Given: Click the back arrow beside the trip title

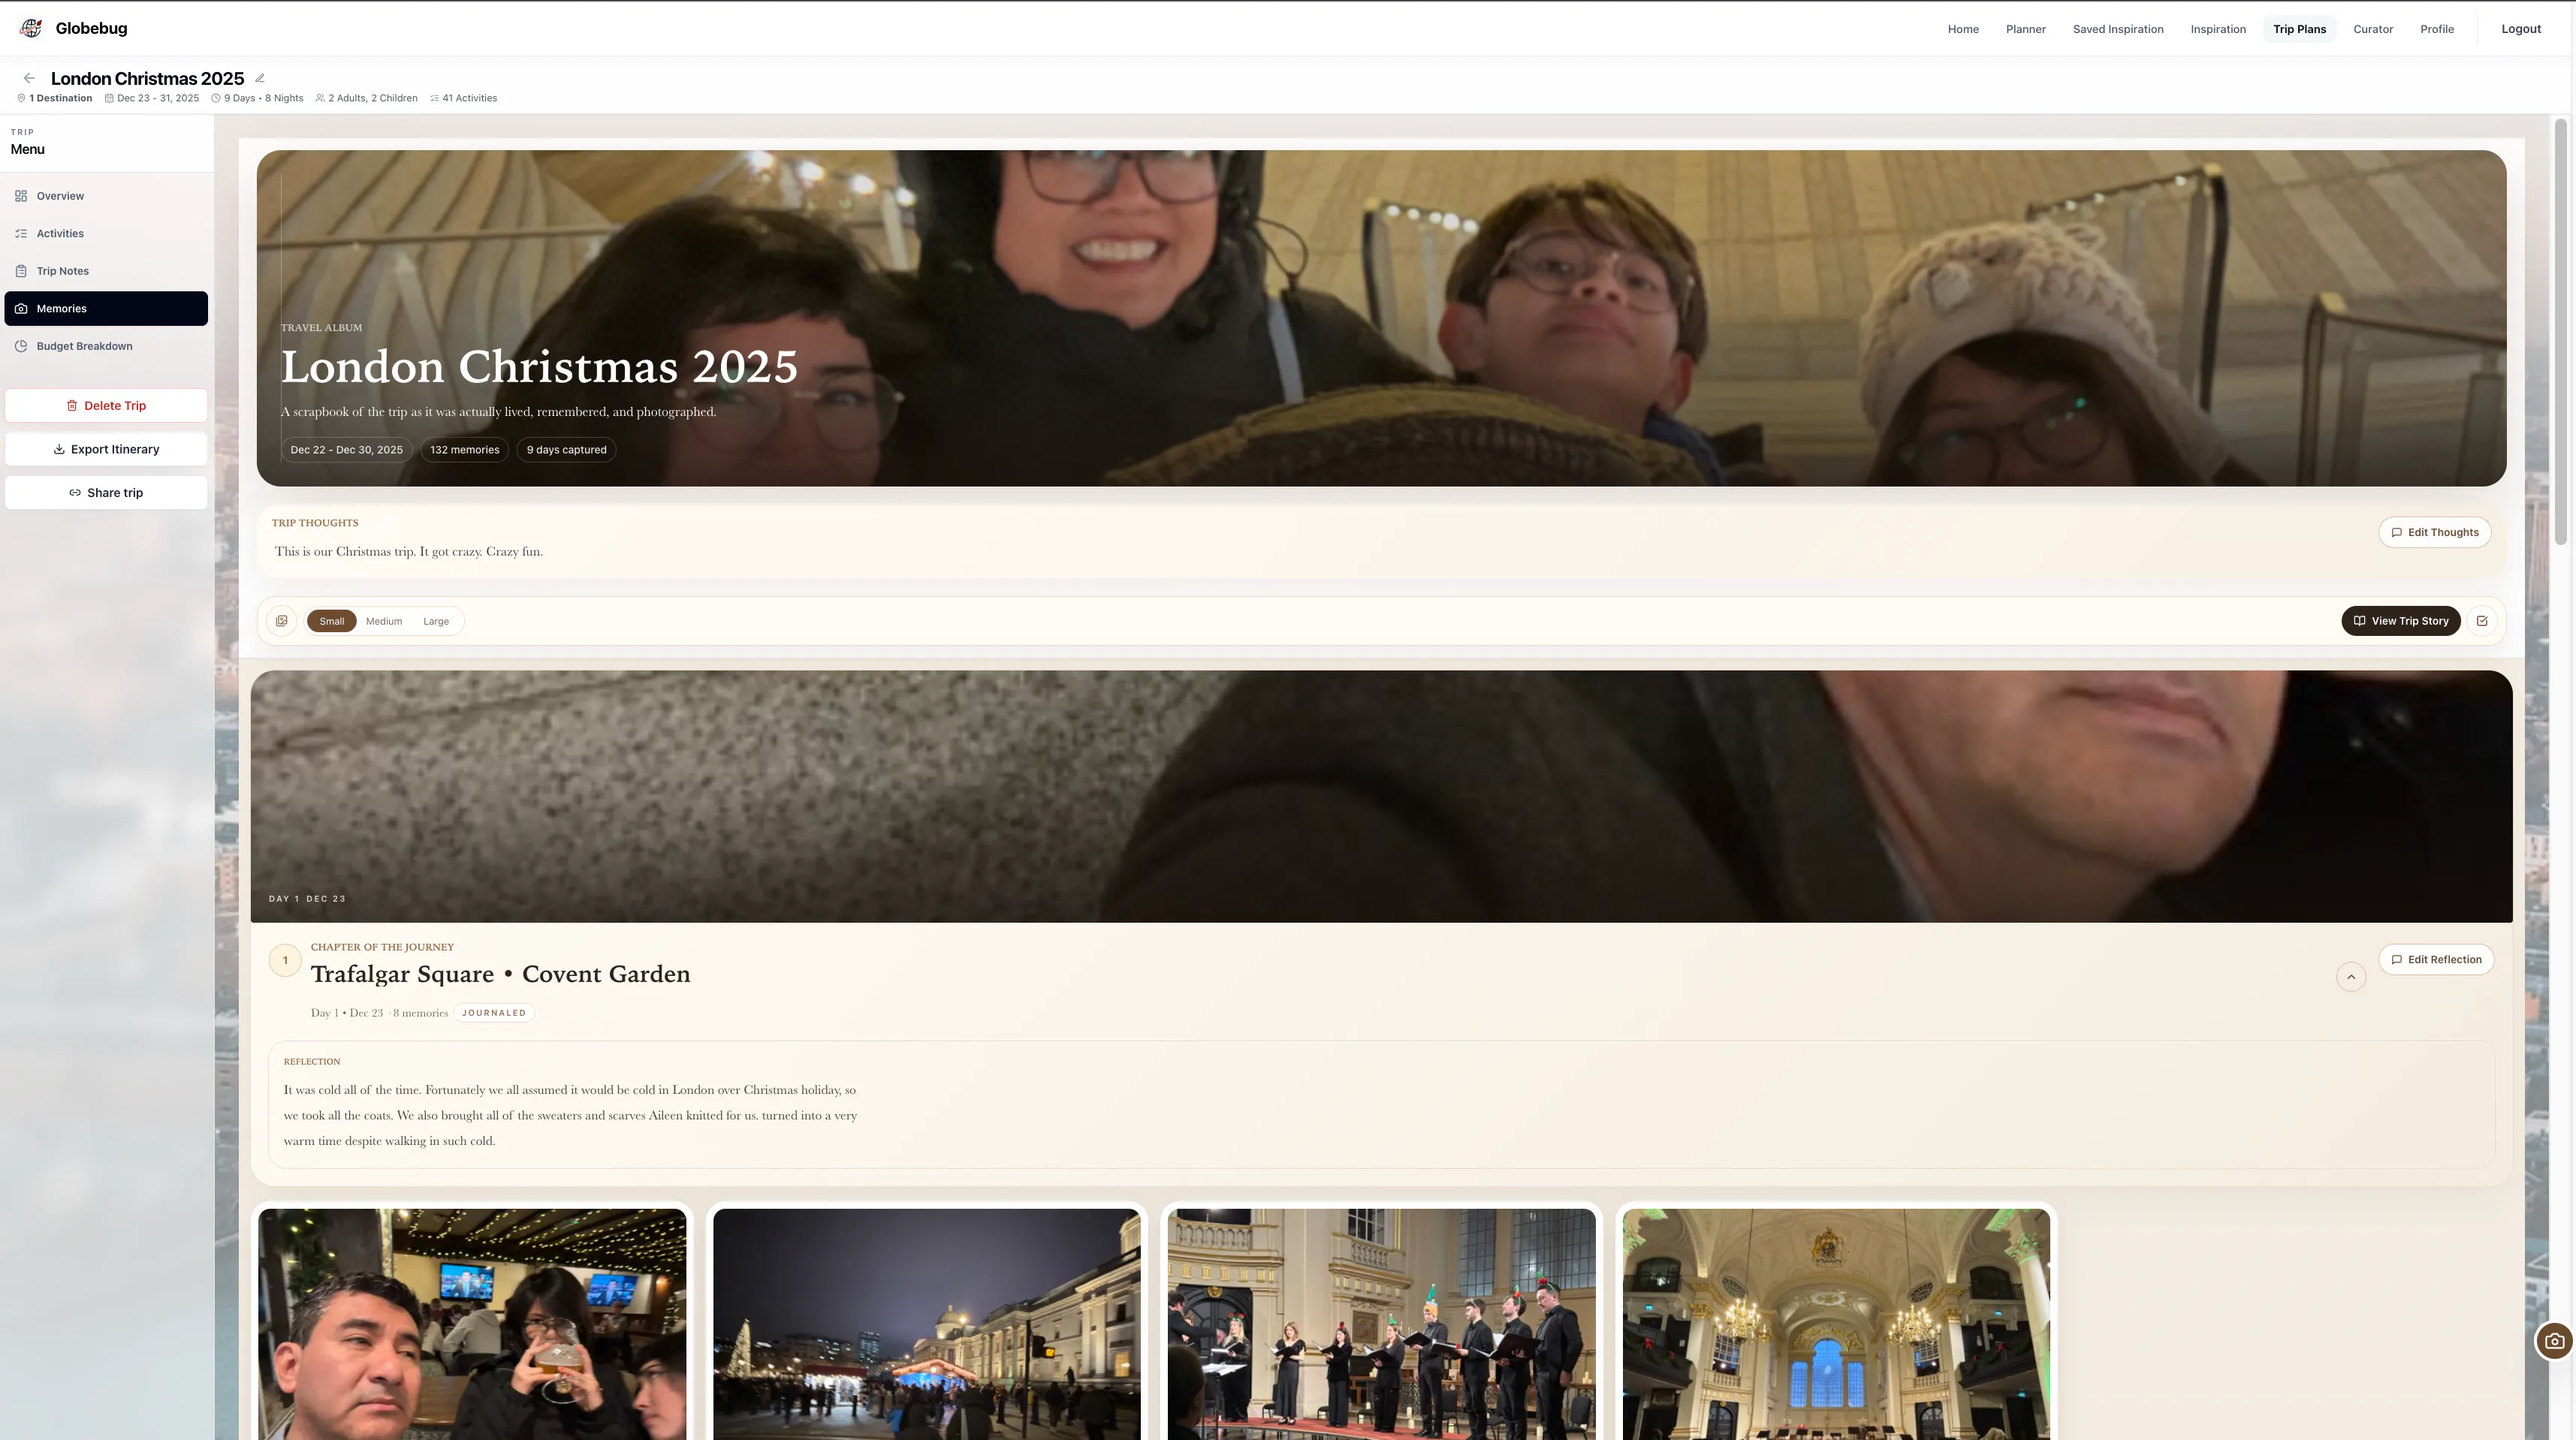Looking at the screenshot, I should click(29, 78).
